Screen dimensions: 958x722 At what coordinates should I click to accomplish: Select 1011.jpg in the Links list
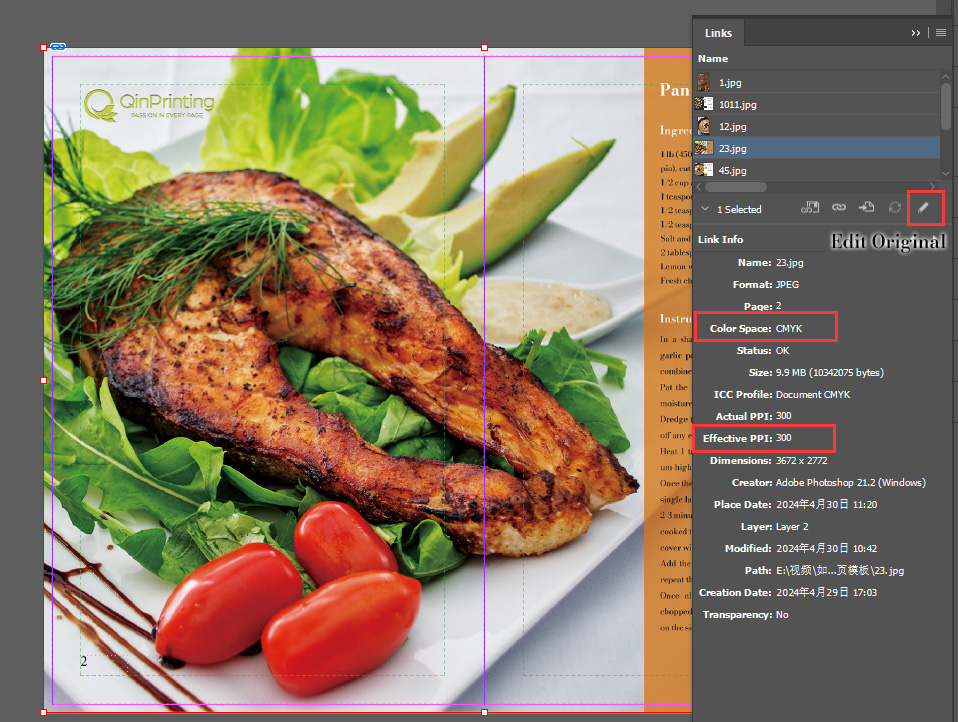817,104
